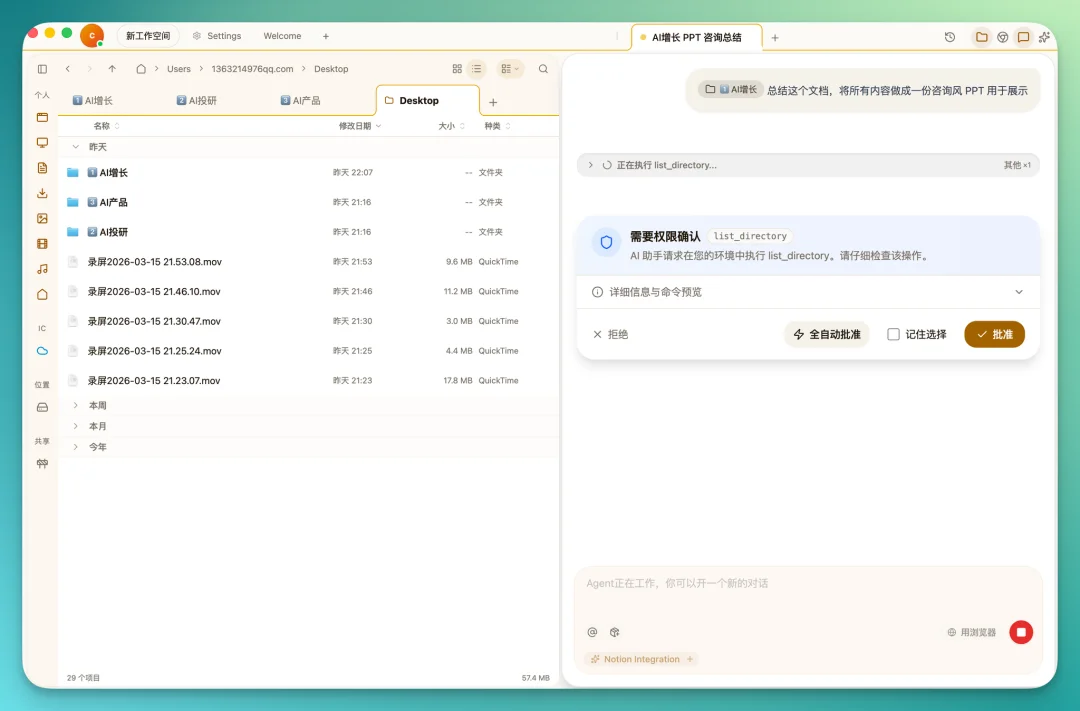The width and height of the screenshot is (1080, 711).
Task: Collapse the 昨天 group in Finder
Action: pos(77,146)
